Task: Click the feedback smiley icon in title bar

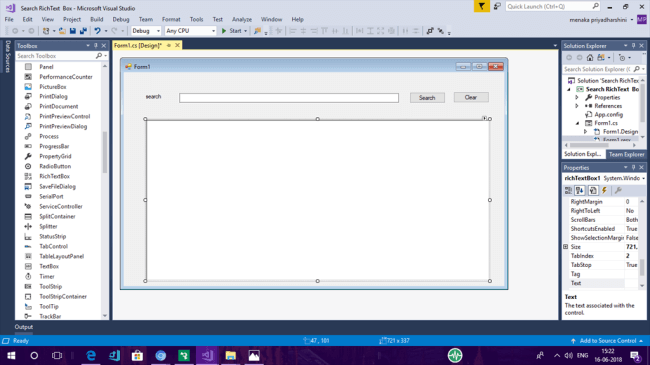Action: click(x=497, y=6)
